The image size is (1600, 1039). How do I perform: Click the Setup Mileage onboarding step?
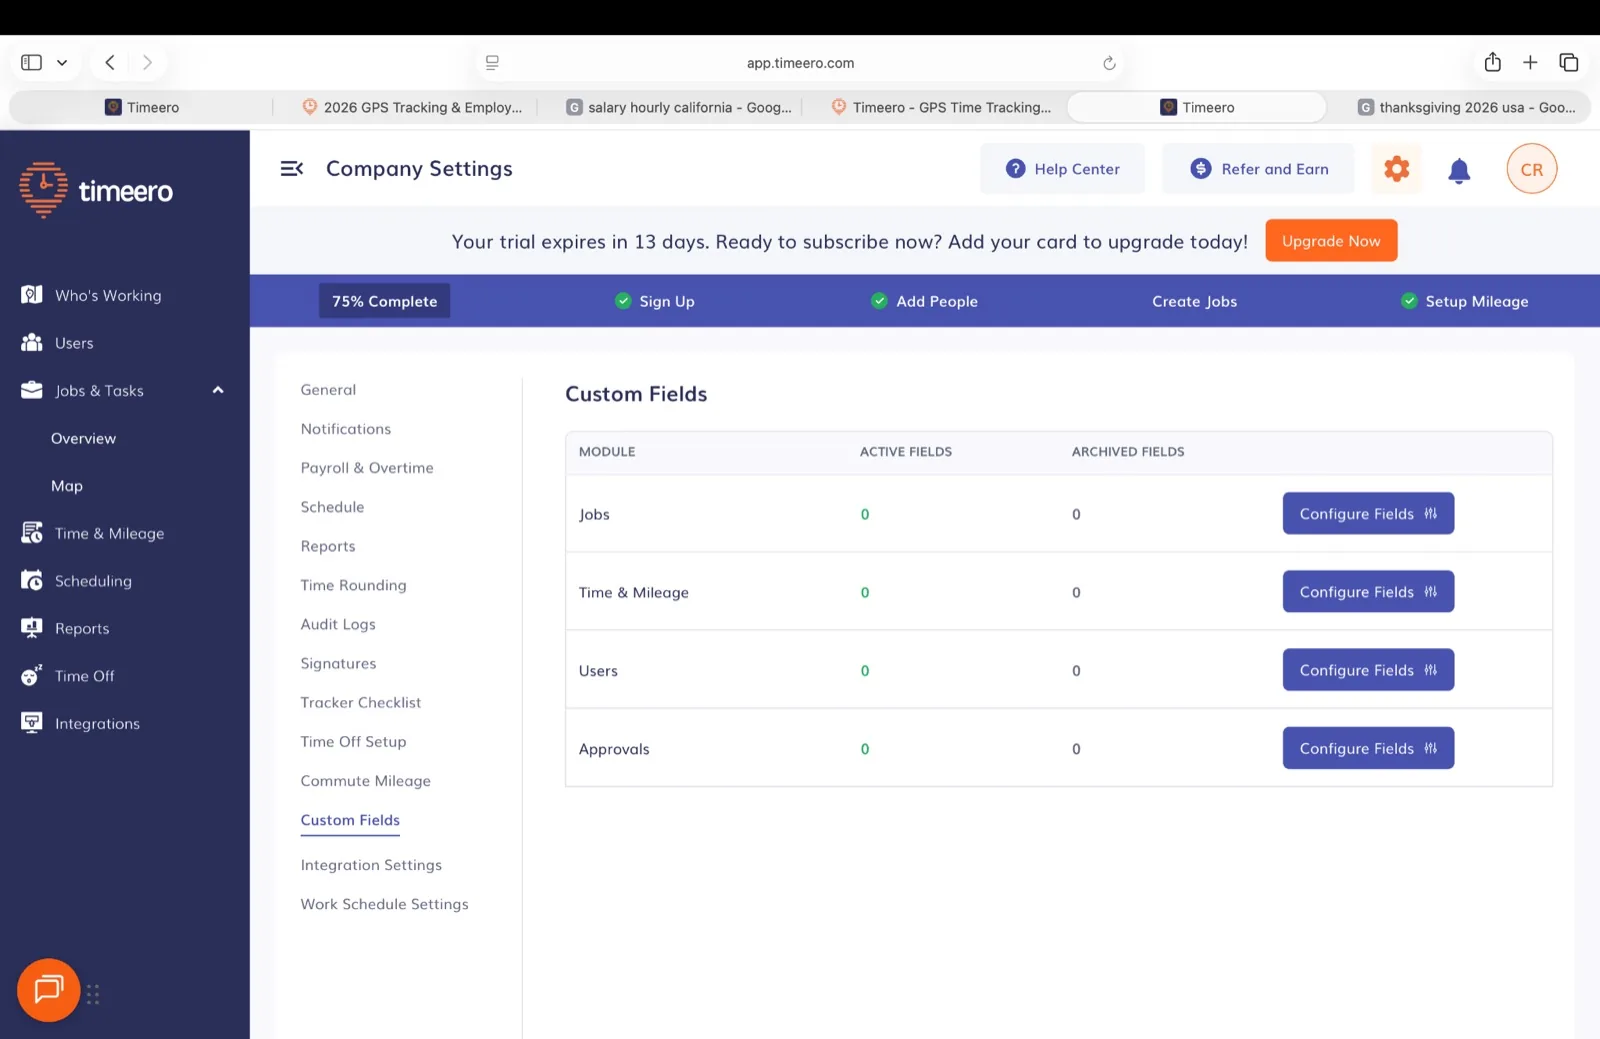pyautogui.click(x=1464, y=301)
